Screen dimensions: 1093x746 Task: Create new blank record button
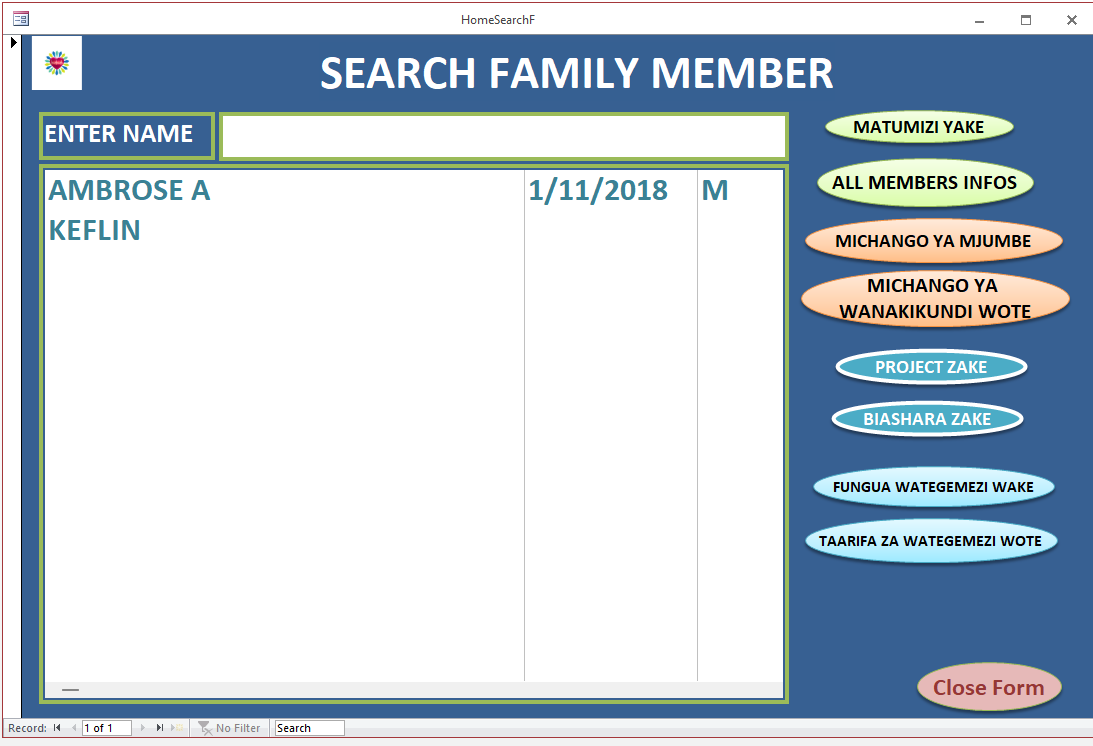tap(177, 728)
